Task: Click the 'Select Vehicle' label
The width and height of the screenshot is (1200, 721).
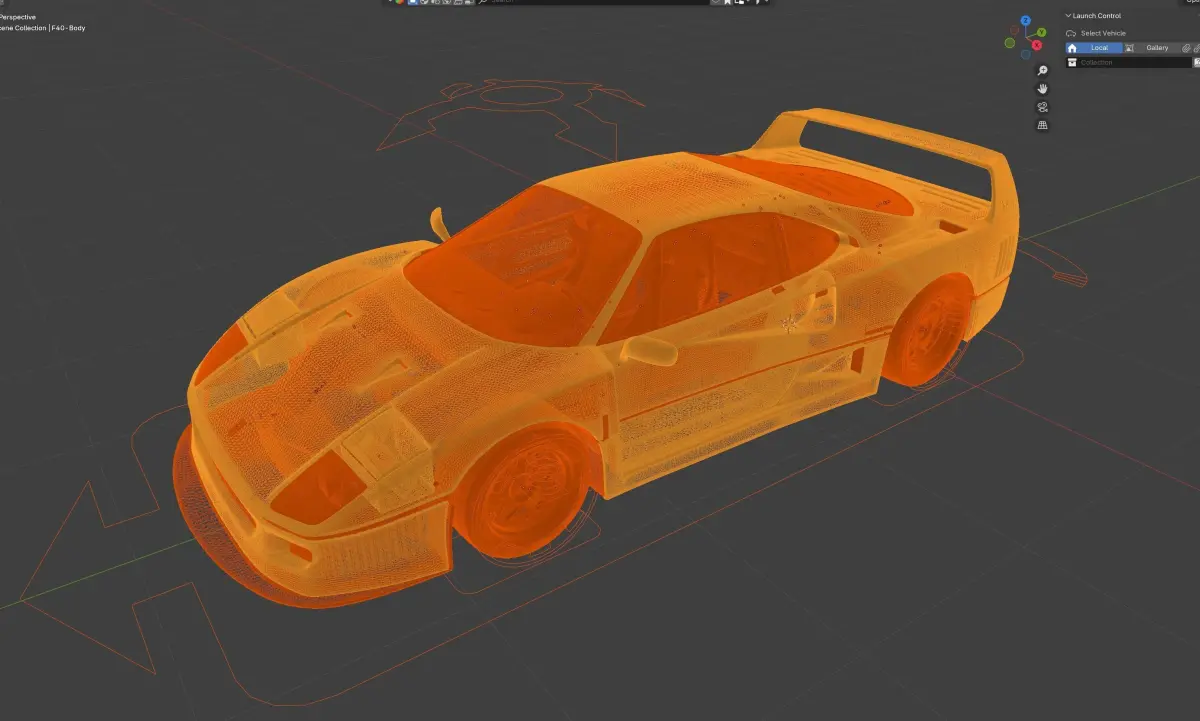Action: tap(1103, 33)
